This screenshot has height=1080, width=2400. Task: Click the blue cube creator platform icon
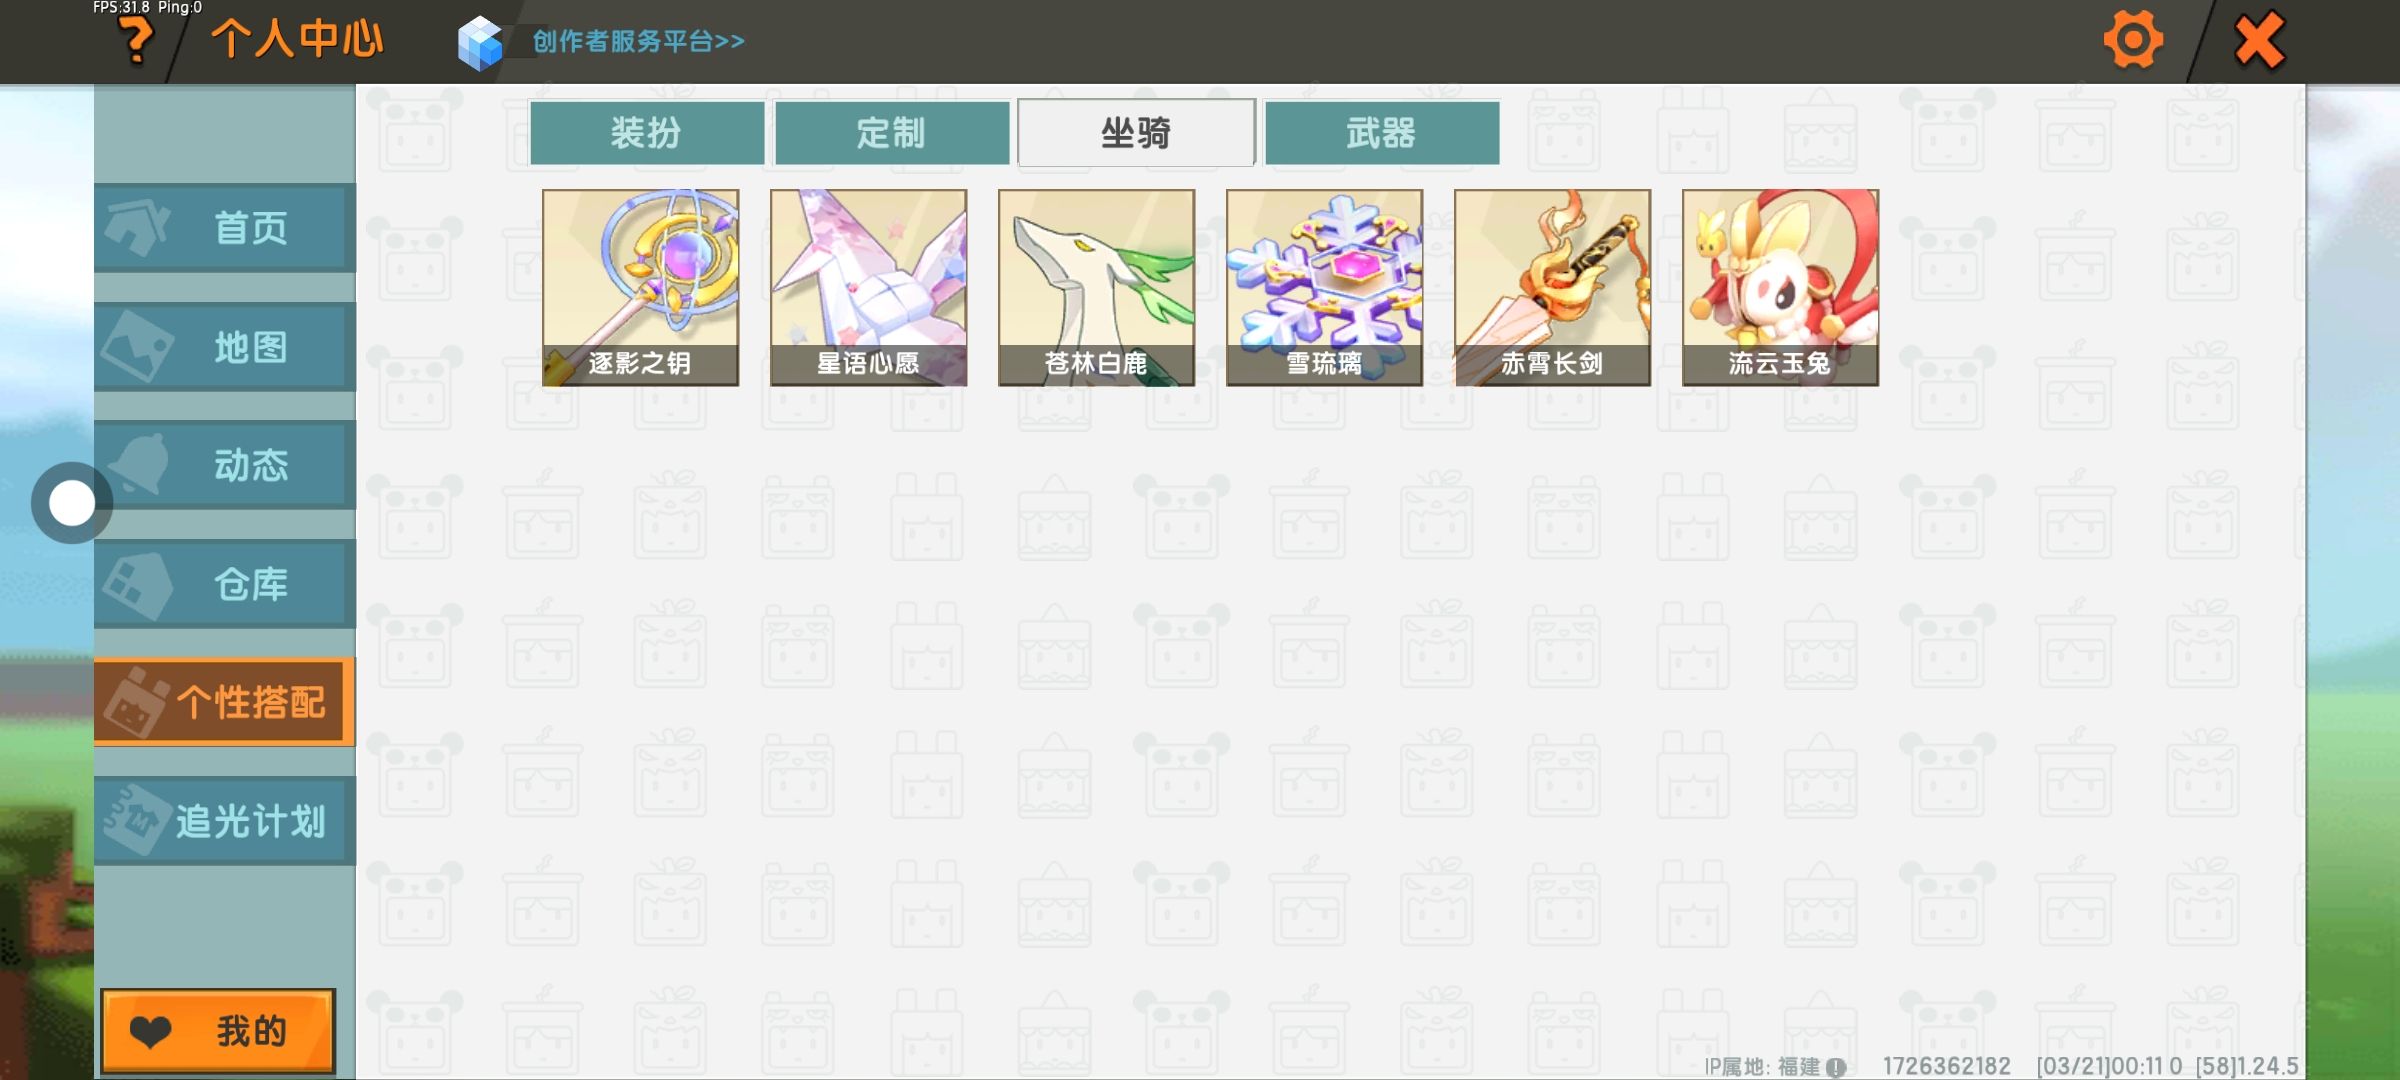point(480,43)
